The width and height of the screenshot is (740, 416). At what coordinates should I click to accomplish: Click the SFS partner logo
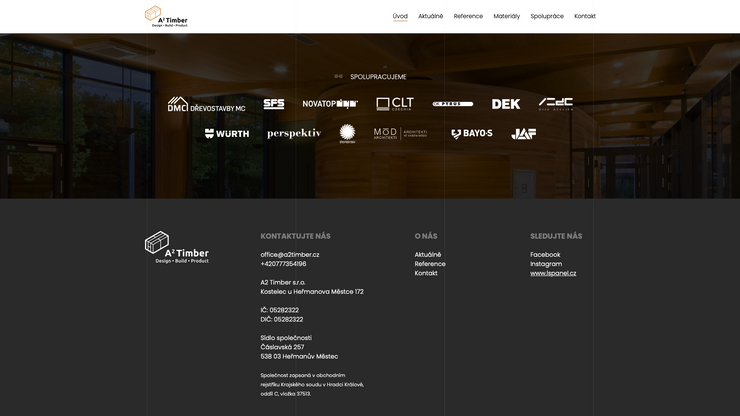click(274, 104)
